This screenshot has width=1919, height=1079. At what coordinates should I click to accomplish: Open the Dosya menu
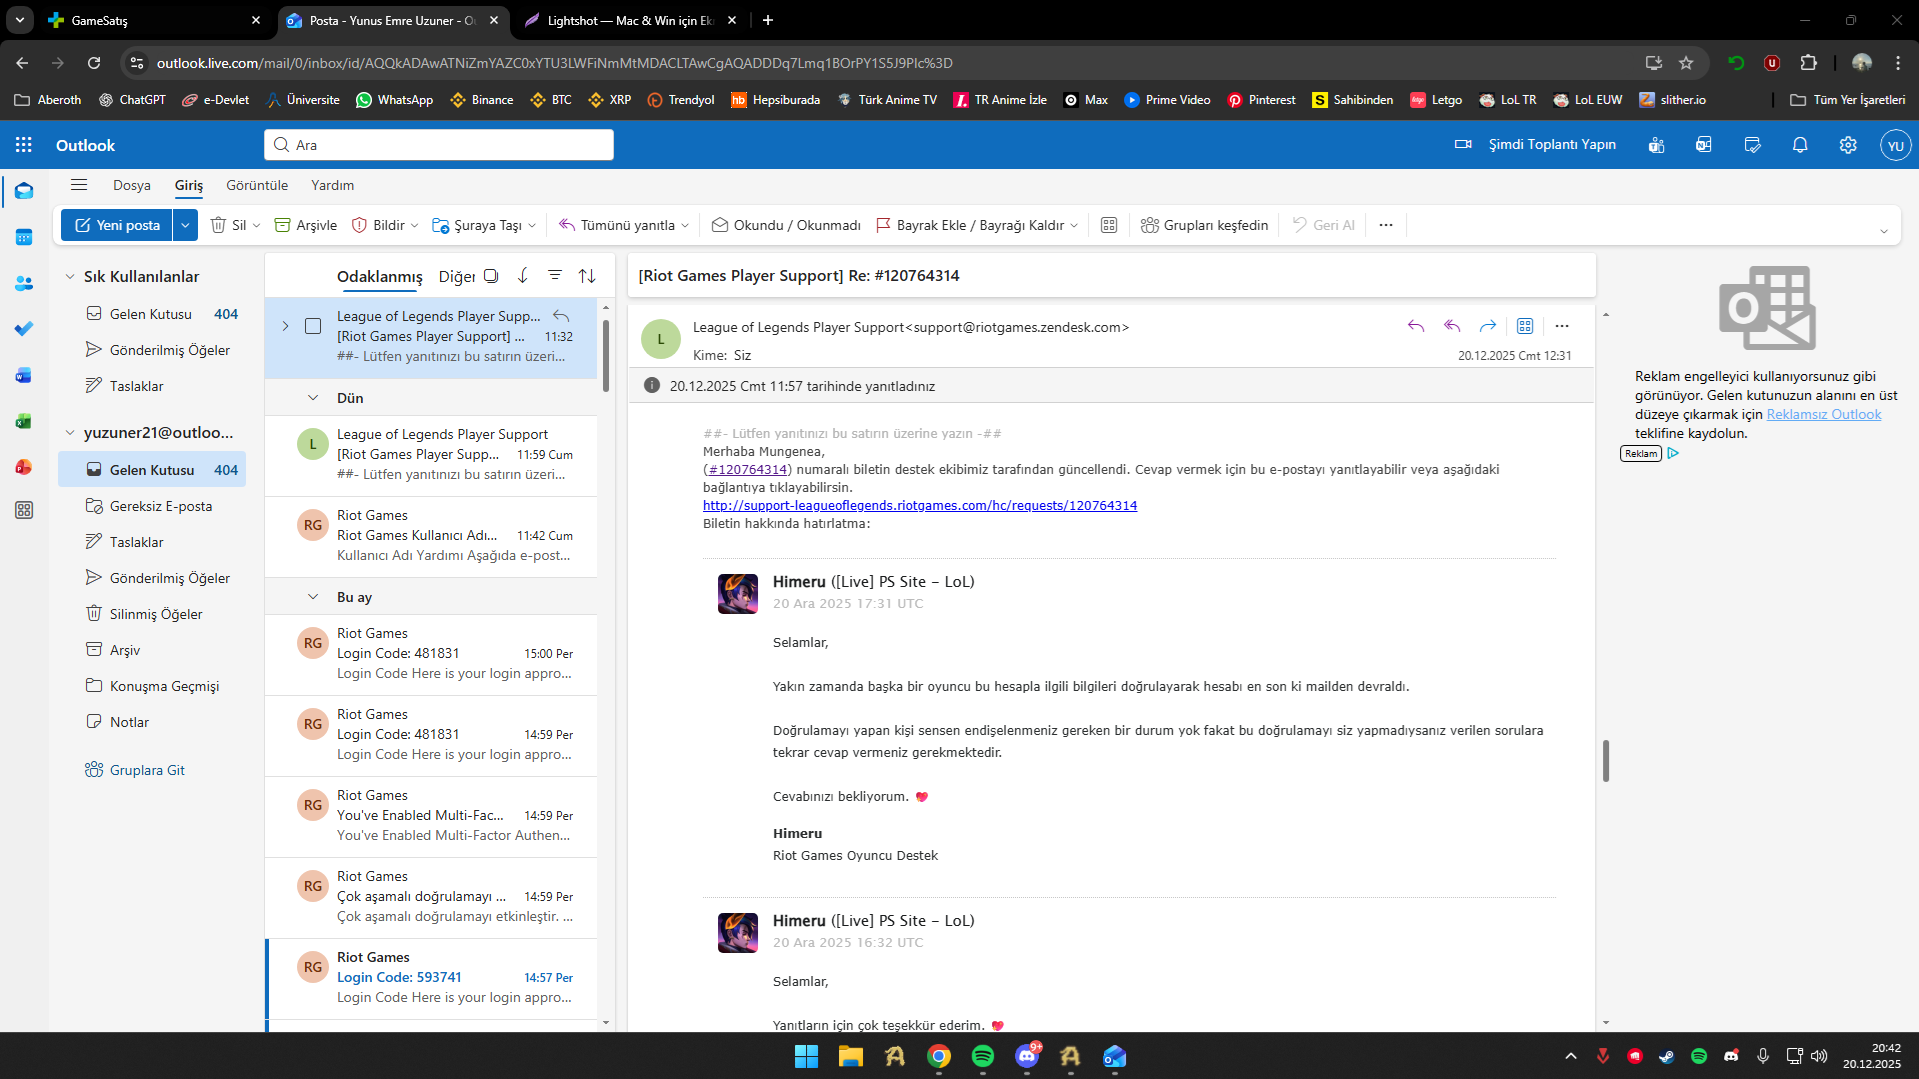point(132,185)
